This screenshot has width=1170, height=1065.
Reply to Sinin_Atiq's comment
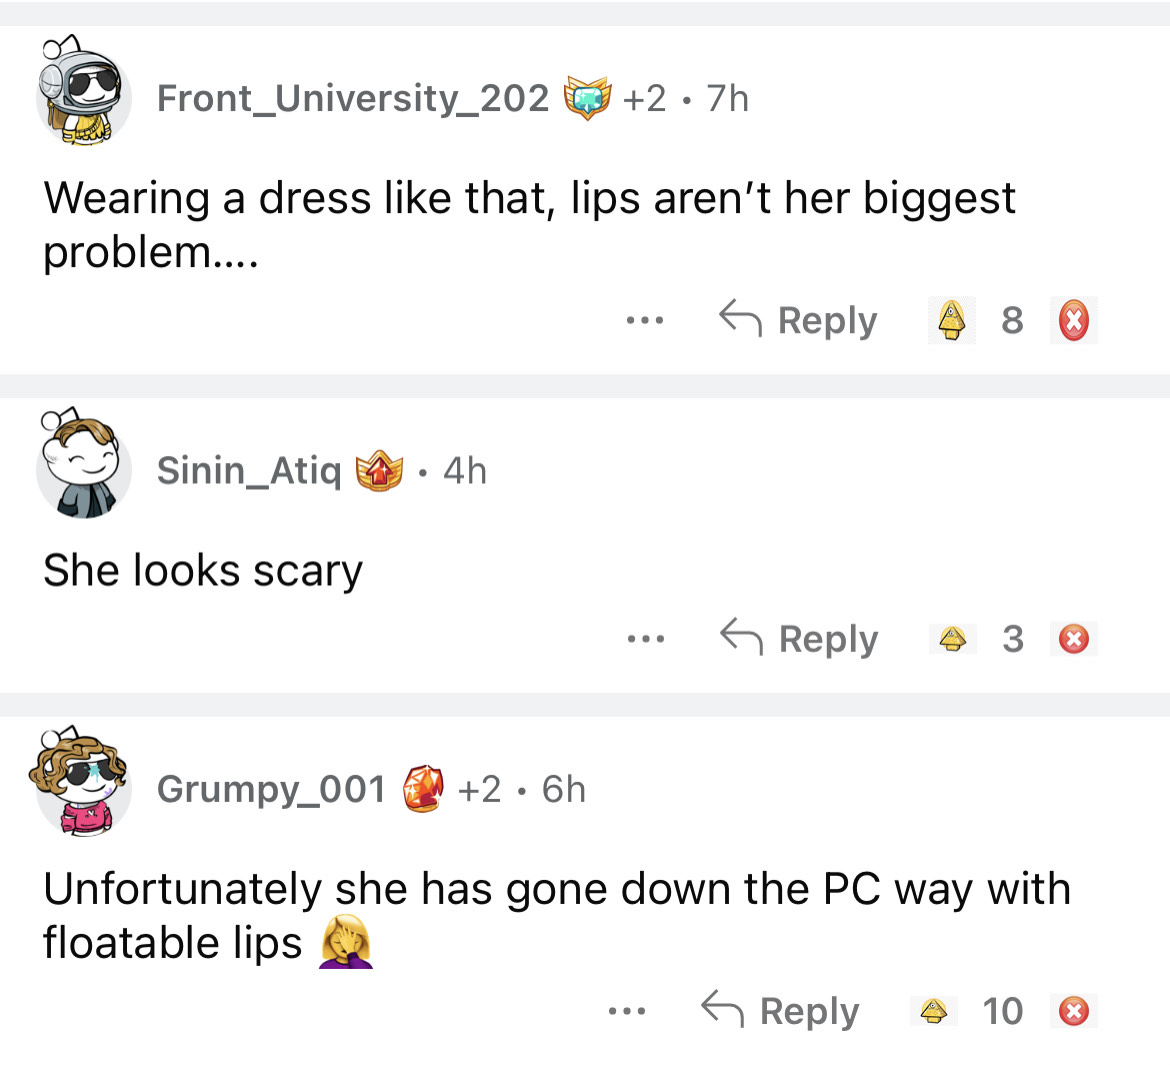click(x=800, y=638)
